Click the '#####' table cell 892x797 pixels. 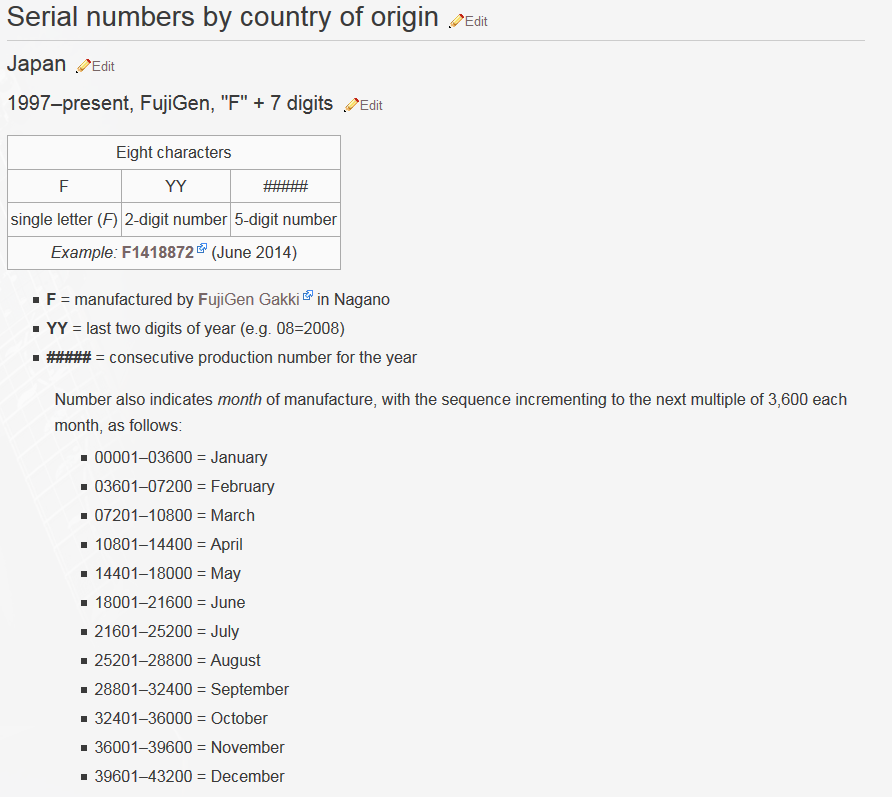286,186
